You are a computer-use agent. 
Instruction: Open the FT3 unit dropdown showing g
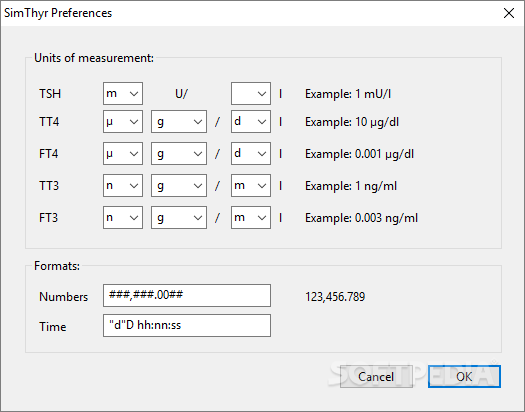[x=179, y=218]
